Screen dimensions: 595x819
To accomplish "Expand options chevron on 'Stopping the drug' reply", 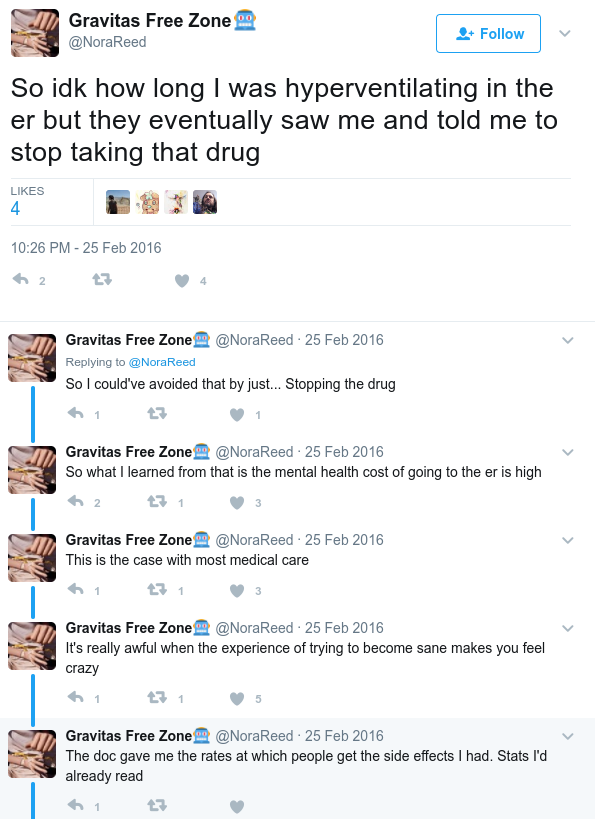I will [568, 341].
